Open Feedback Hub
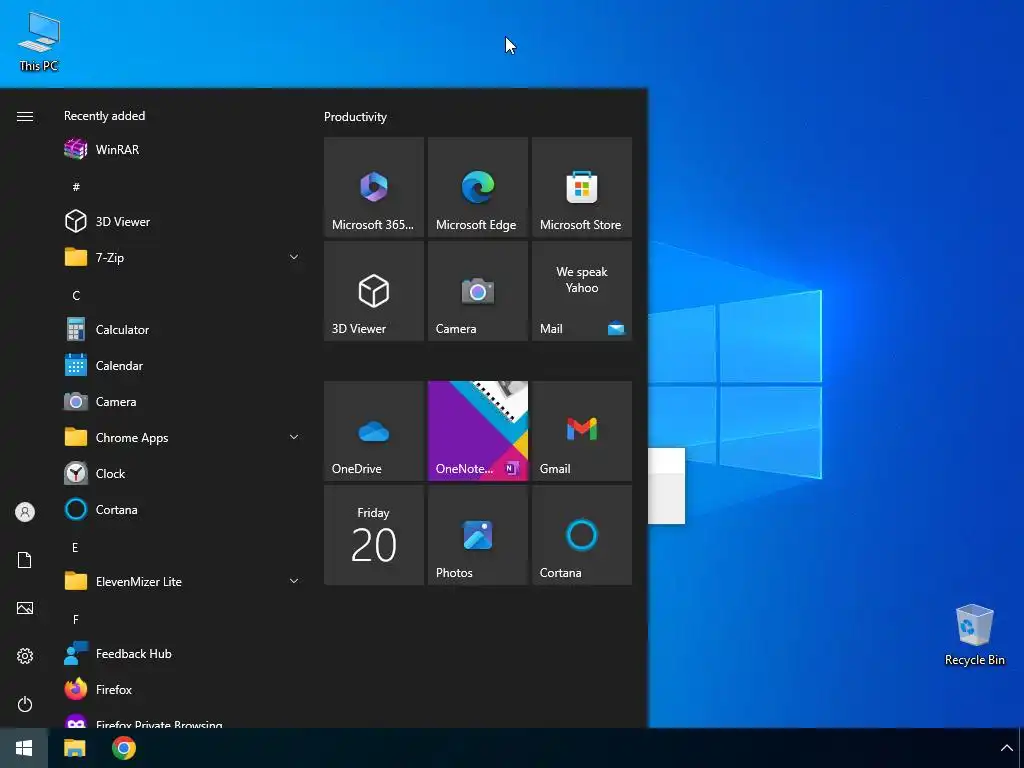Screen dimensions: 1024x768 click(182, 654)
